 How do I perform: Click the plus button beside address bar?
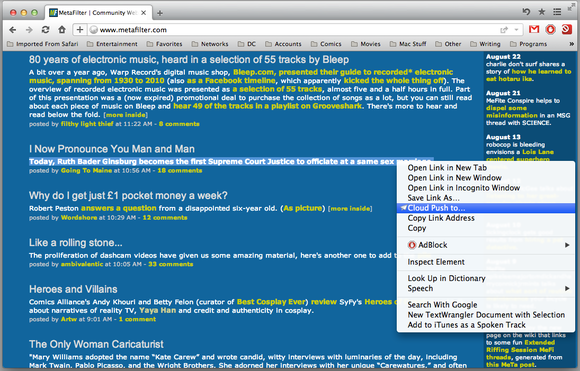point(80,30)
